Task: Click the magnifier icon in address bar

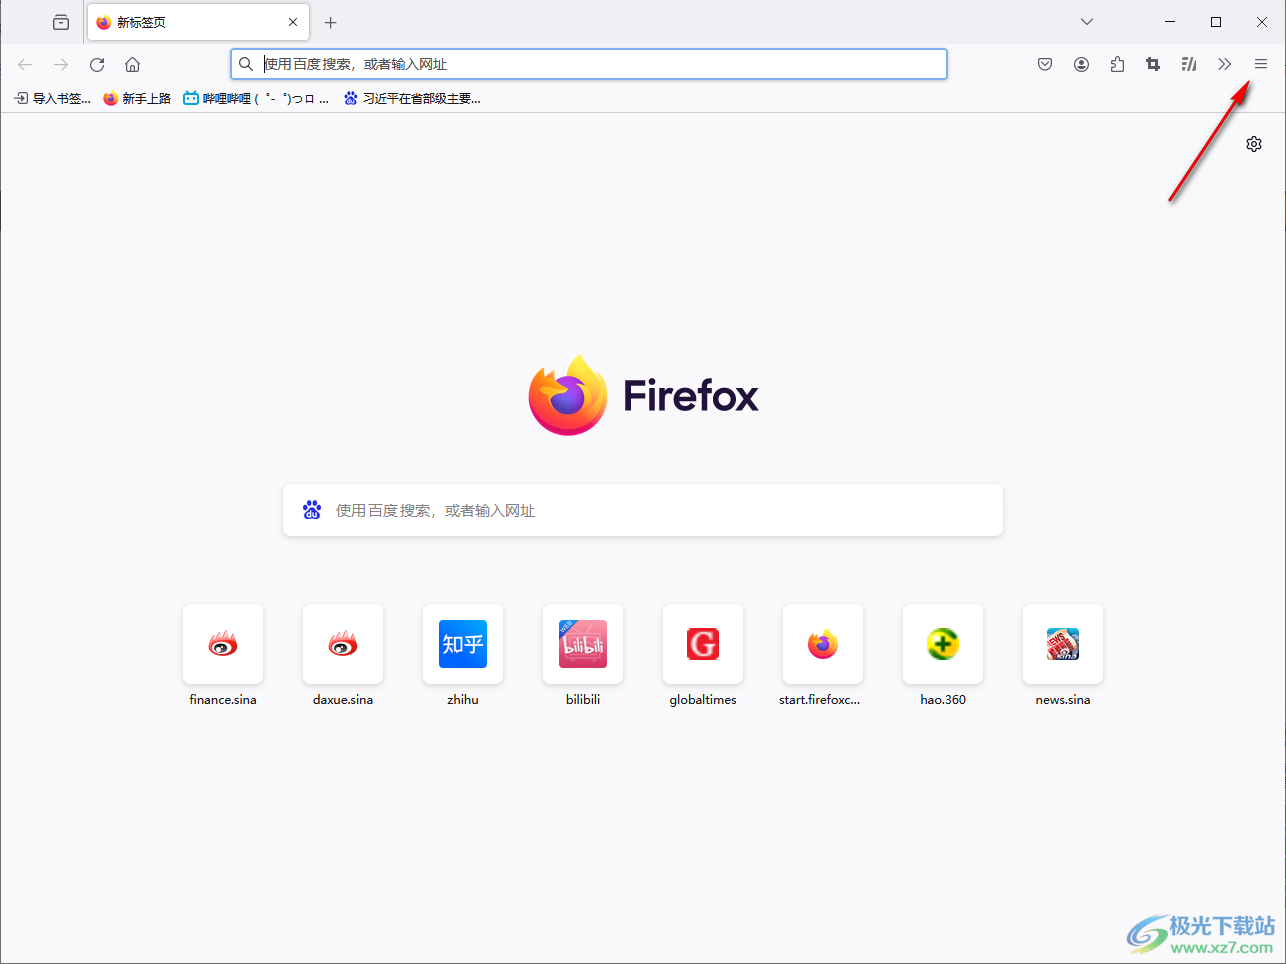Action: [x=246, y=64]
